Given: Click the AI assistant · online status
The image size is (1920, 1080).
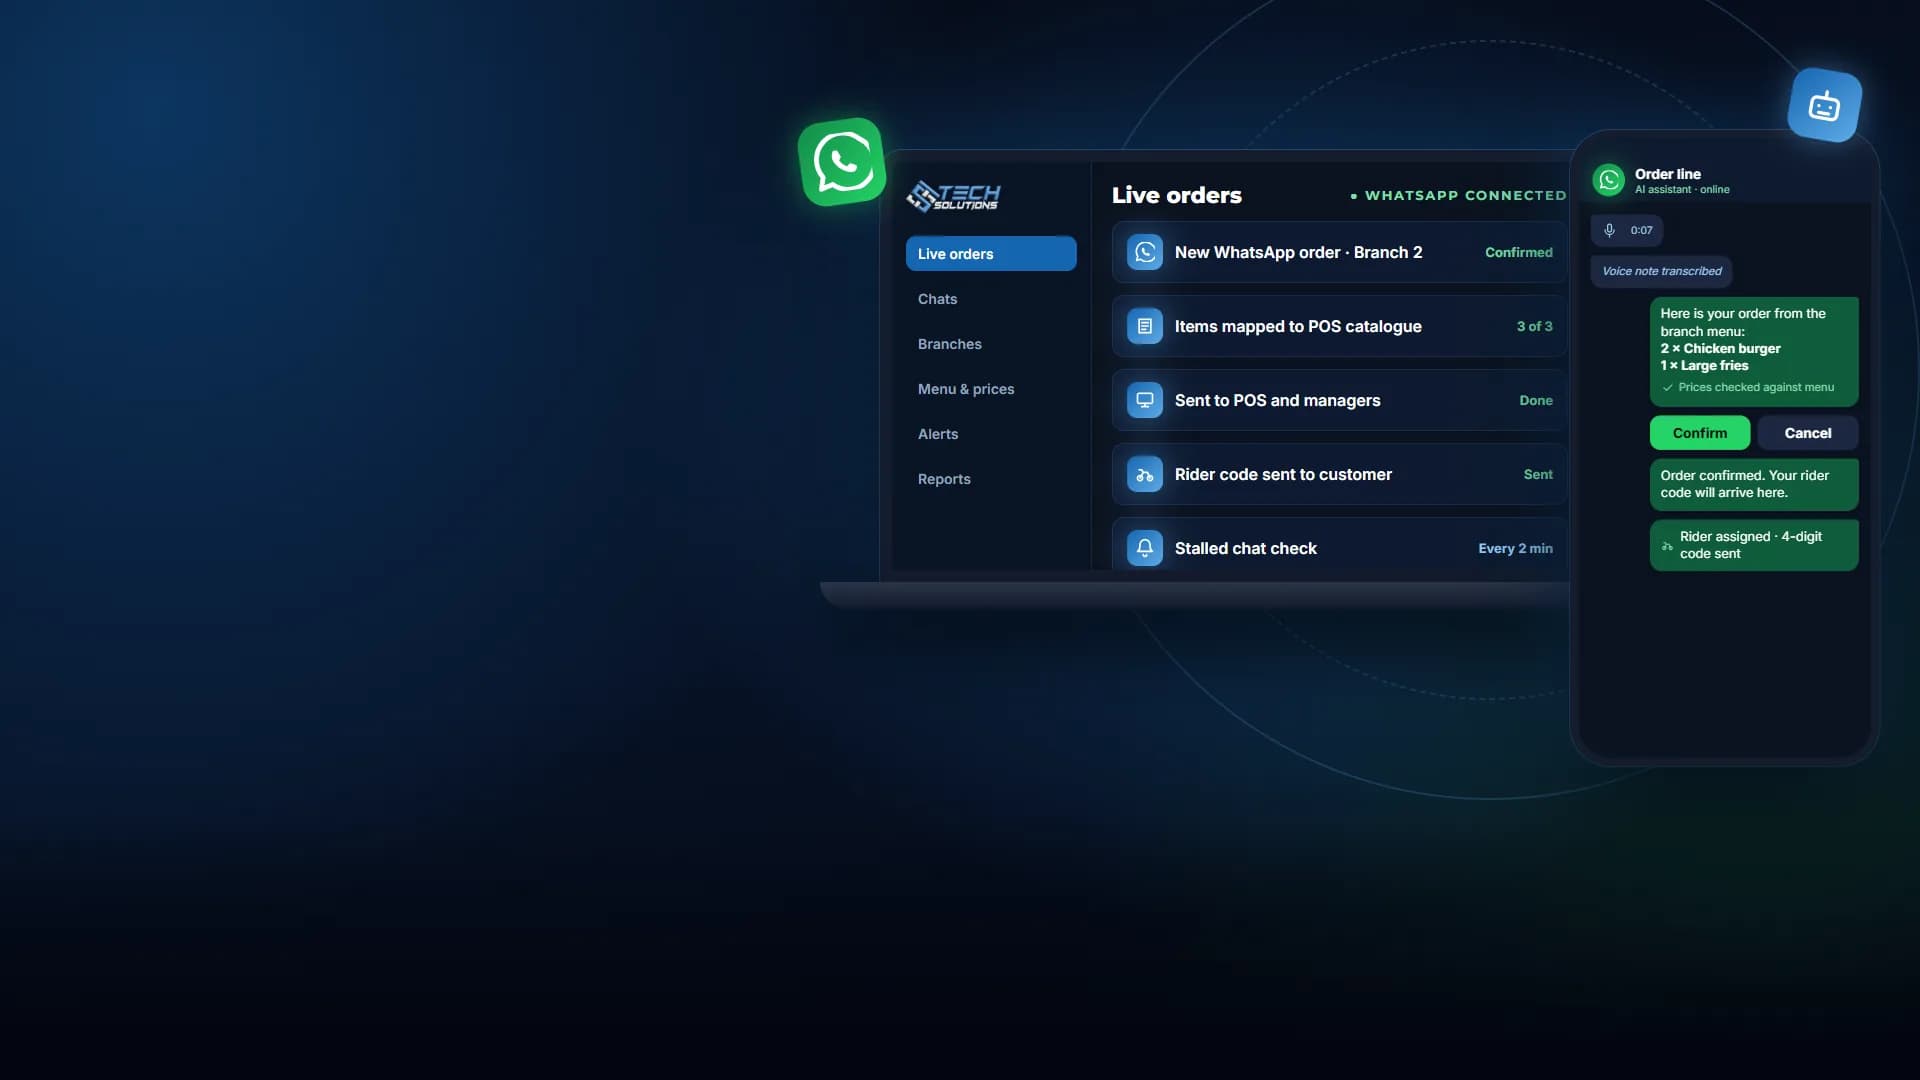Looking at the screenshot, I should coord(1681,190).
